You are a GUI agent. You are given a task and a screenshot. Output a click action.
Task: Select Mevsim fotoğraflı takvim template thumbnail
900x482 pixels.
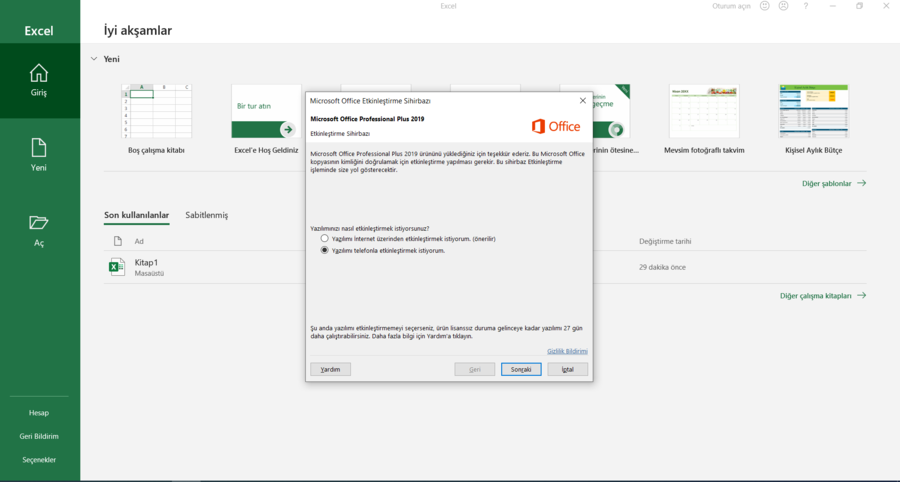tap(704, 111)
